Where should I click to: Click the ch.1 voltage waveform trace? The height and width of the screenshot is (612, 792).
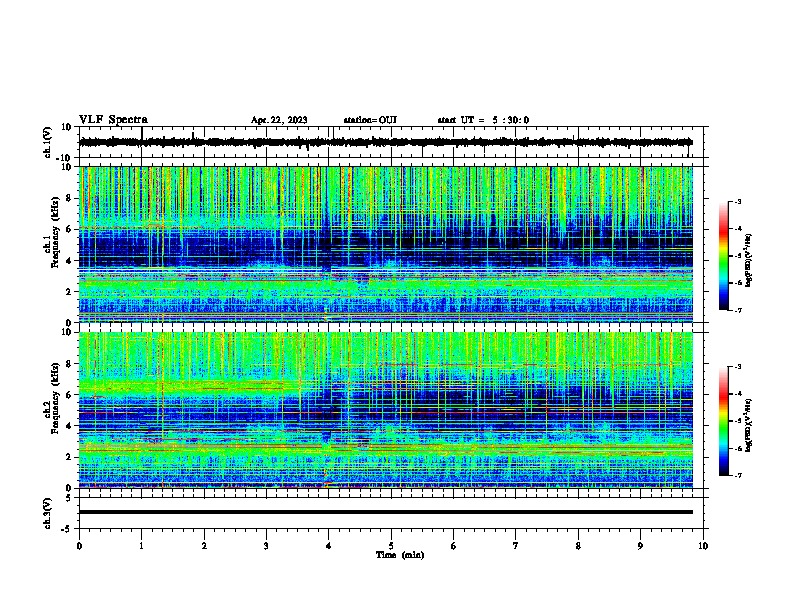click(386, 142)
